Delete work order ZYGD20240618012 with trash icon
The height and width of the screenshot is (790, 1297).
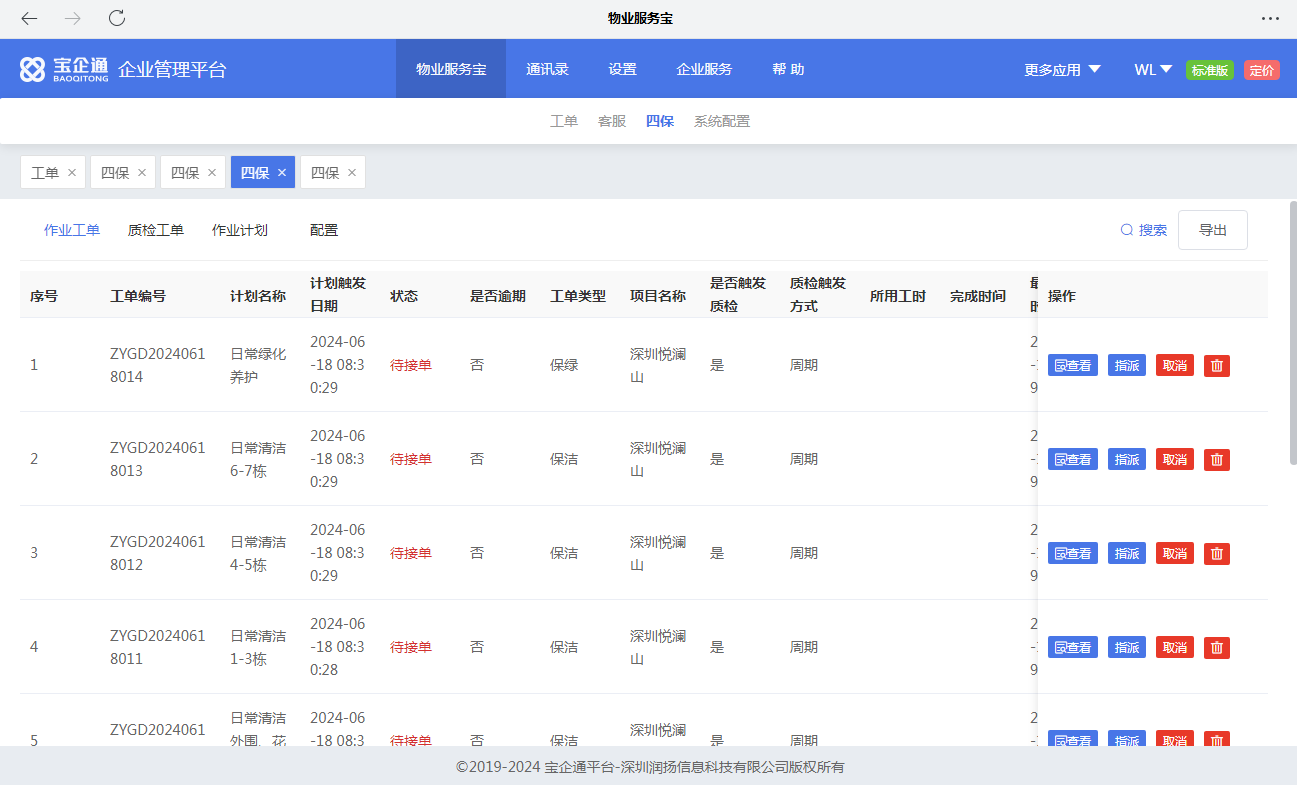[1217, 553]
